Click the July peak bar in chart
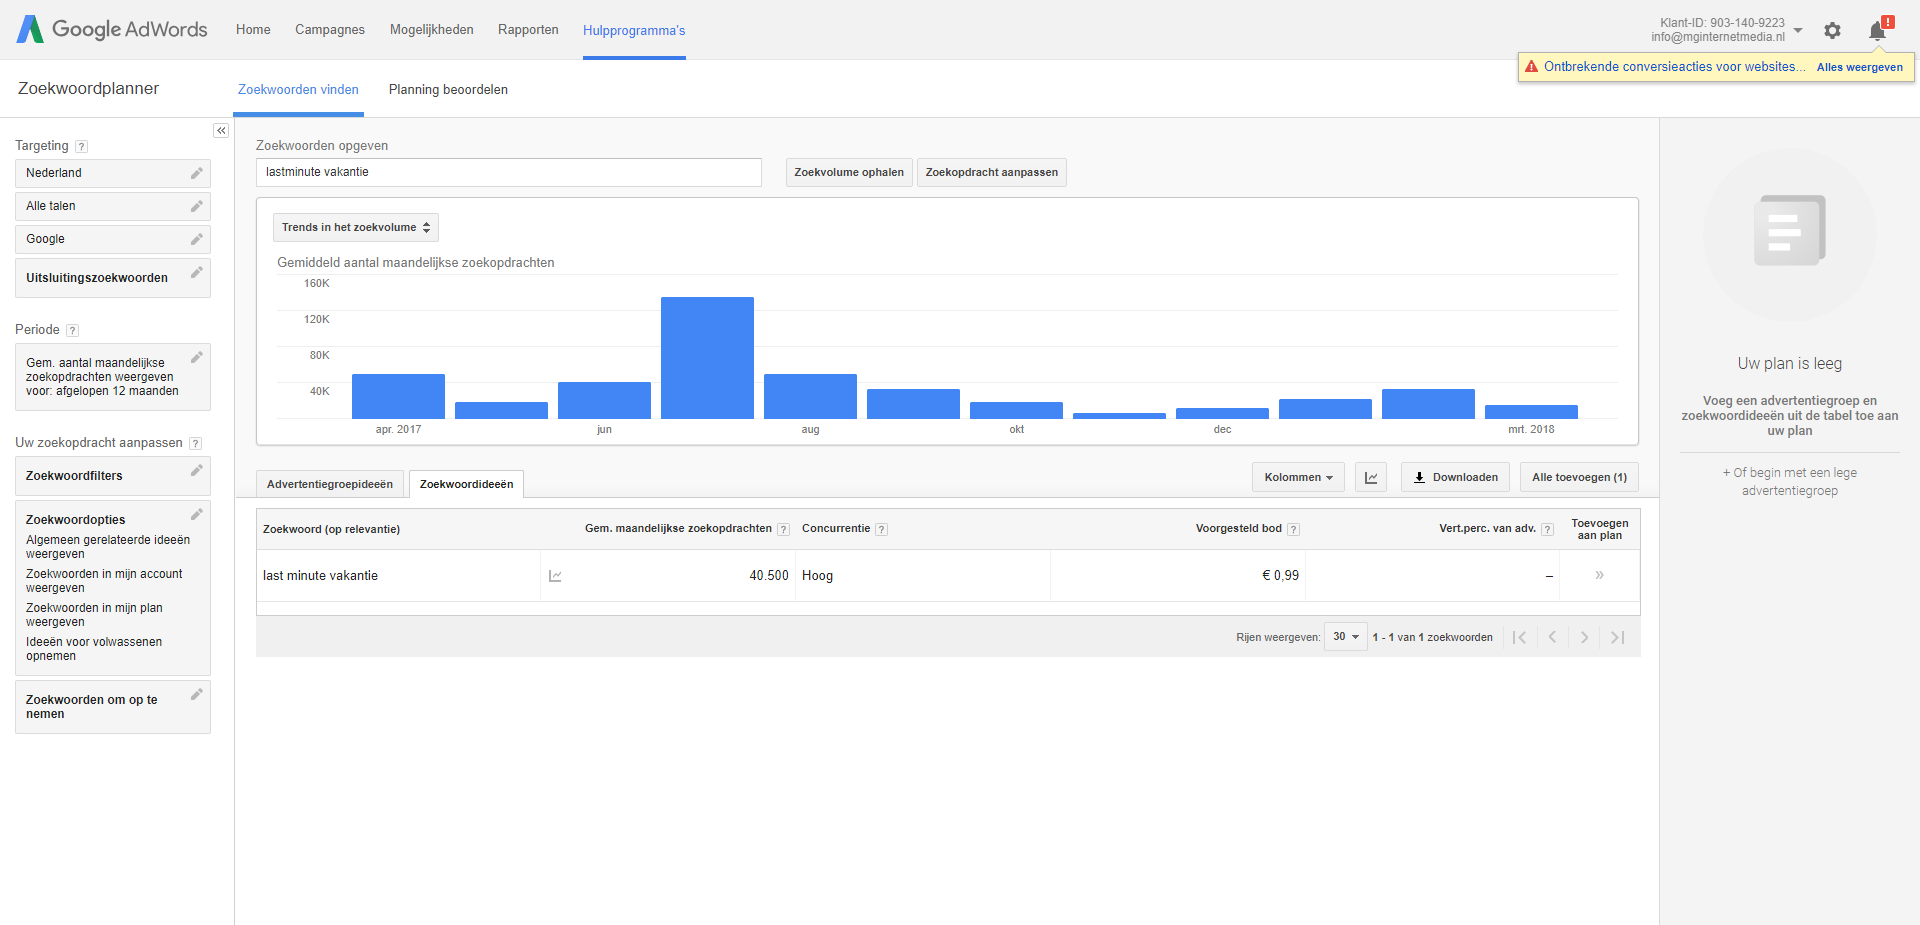The height and width of the screenshot is (925, 1920). point(707,358)
